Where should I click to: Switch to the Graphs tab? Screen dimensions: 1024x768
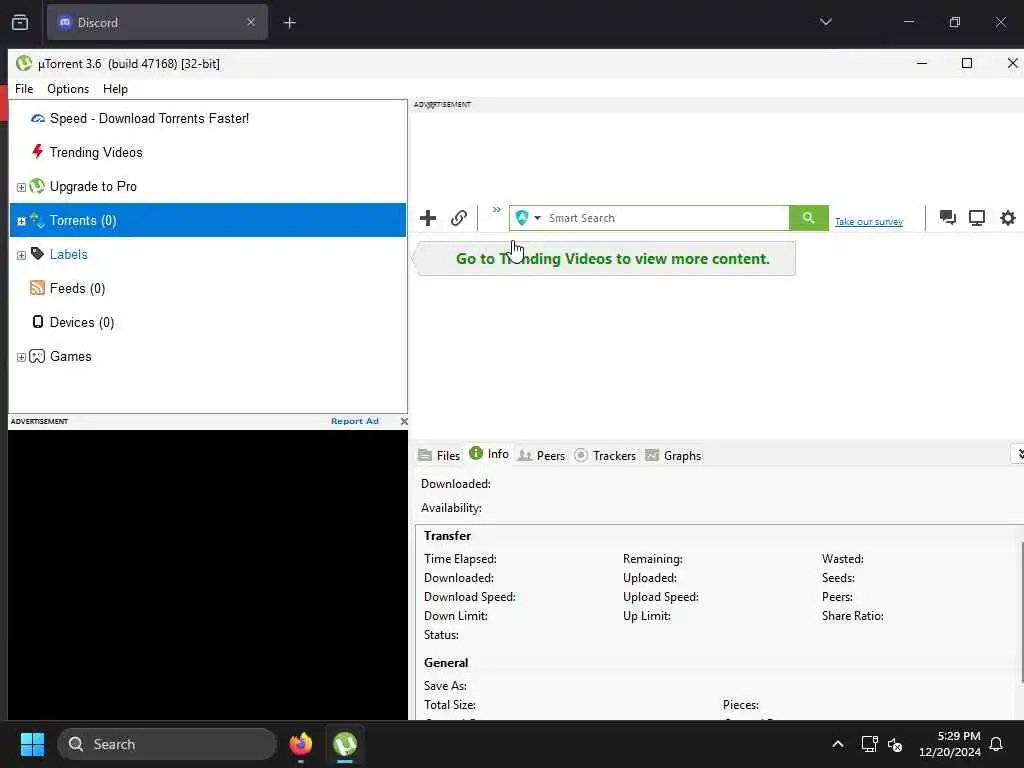pyautogui.click(x=673, y=455)
